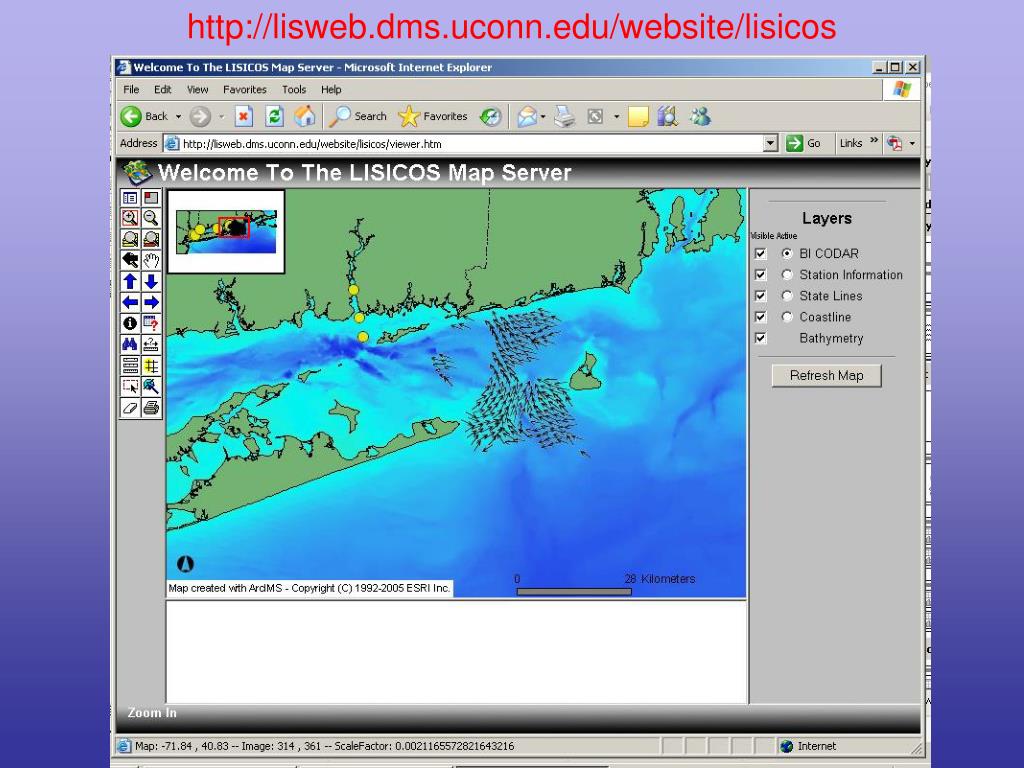This screenshot has width=1024, height=768.
Task: Click the Messenger icon in browser toolbar
Action: tap(700, 117)
